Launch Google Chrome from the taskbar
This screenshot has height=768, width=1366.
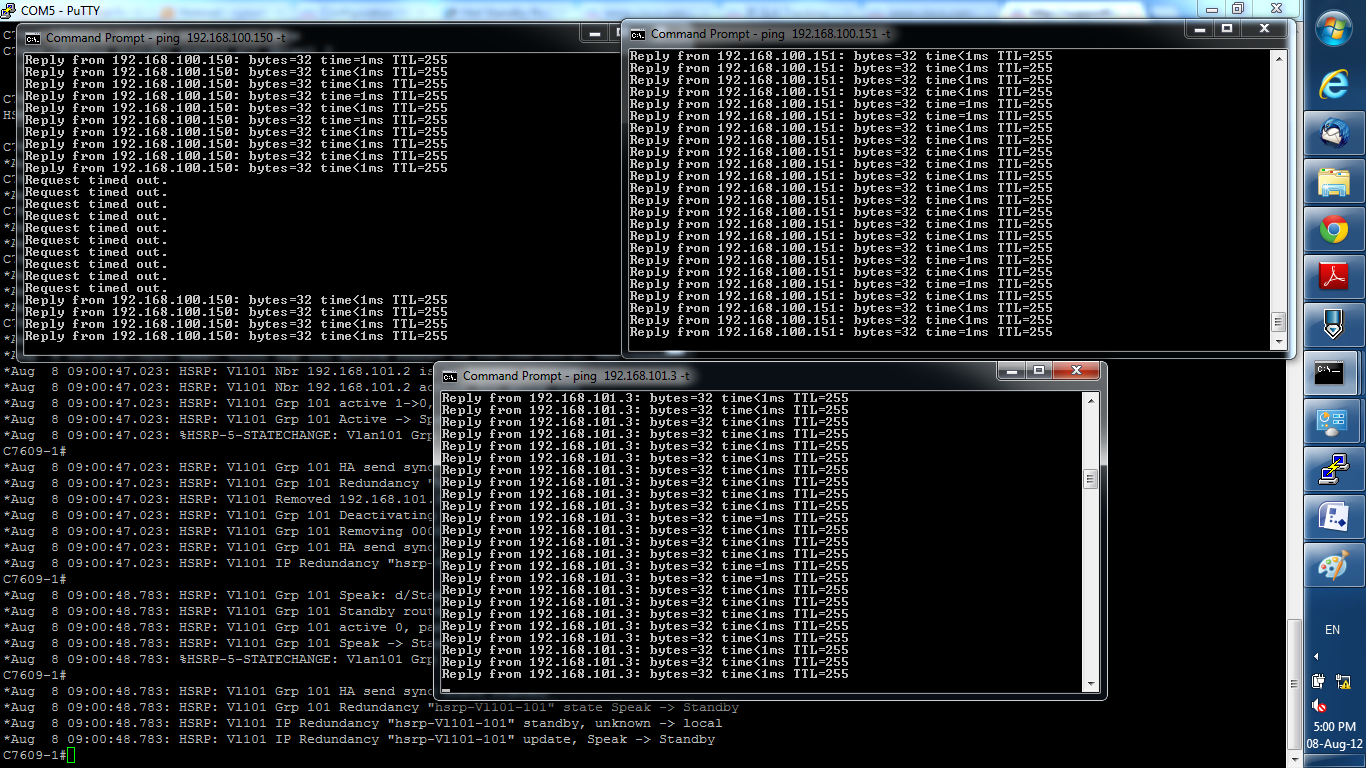(1334, 230)
